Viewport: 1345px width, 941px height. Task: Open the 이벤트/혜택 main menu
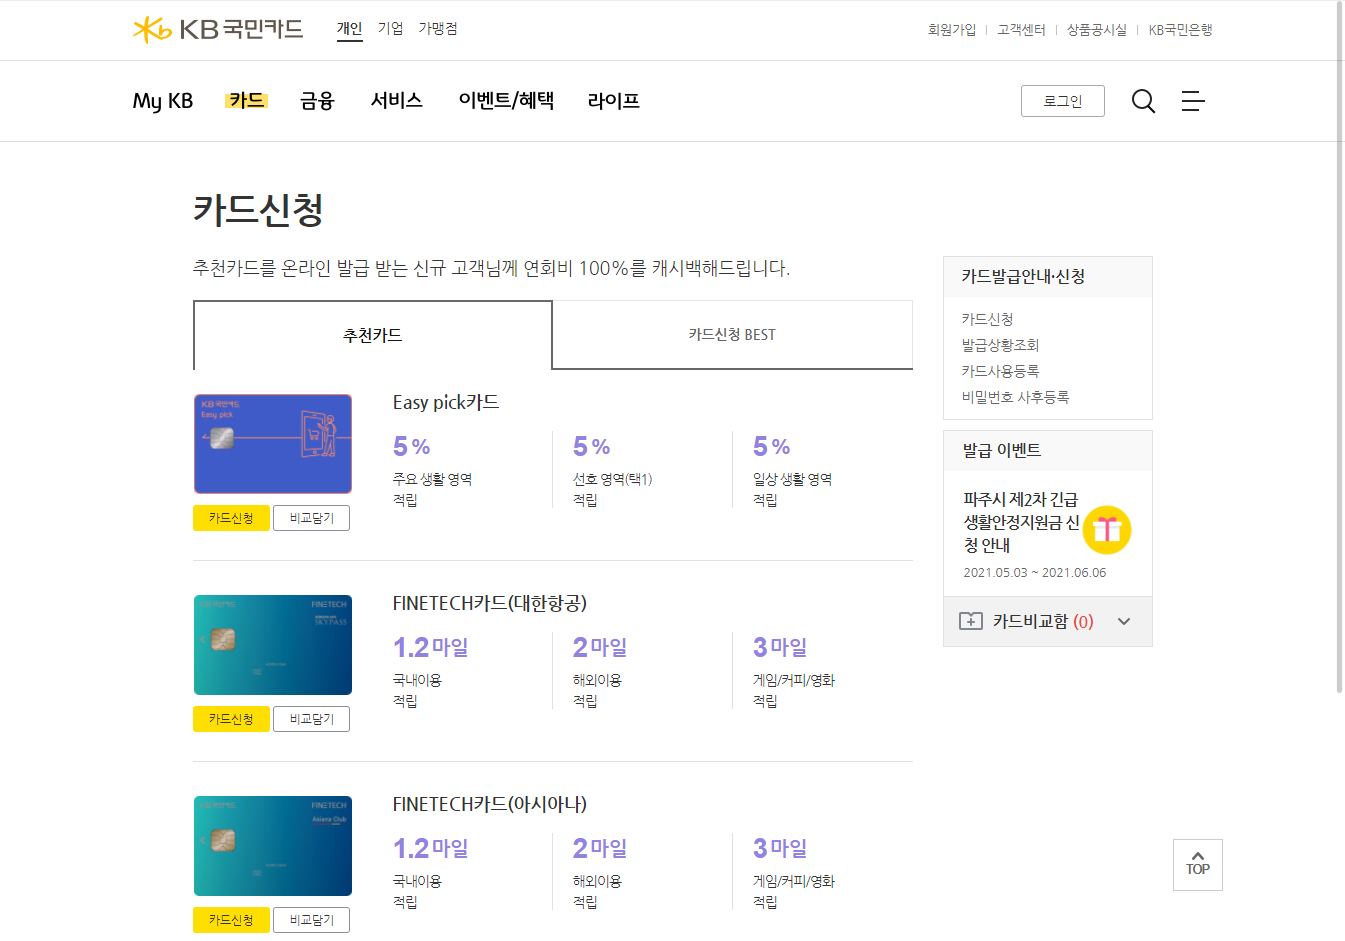[x=506, y=101]
